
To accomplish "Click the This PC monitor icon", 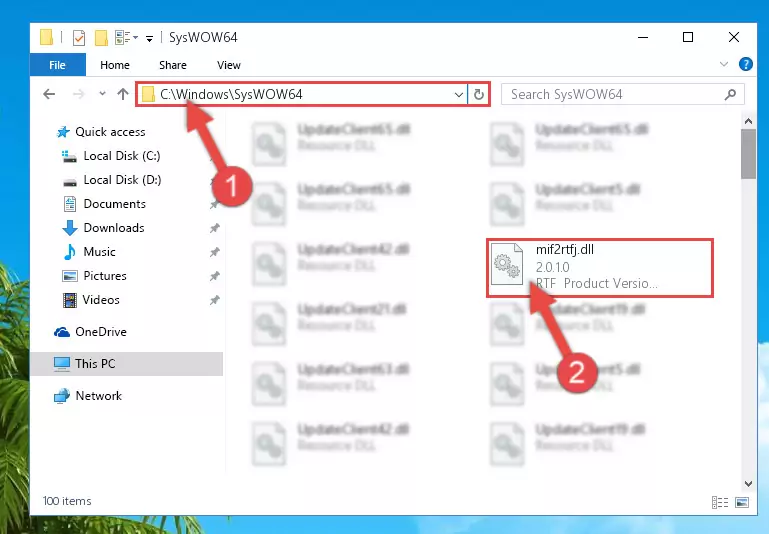I will point(62,364).
